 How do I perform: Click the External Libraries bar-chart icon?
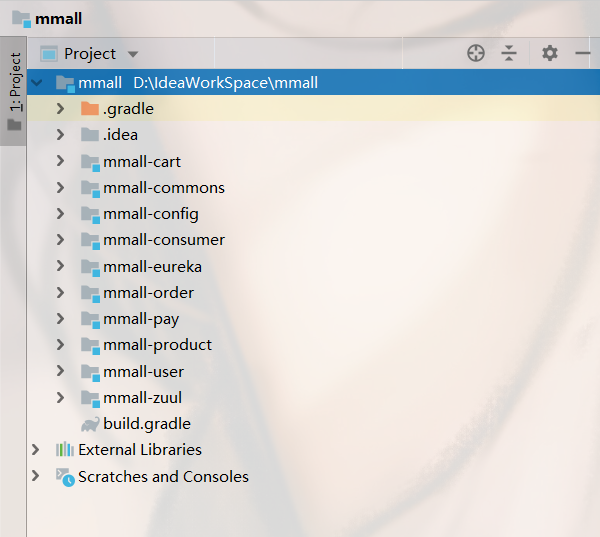65,449
